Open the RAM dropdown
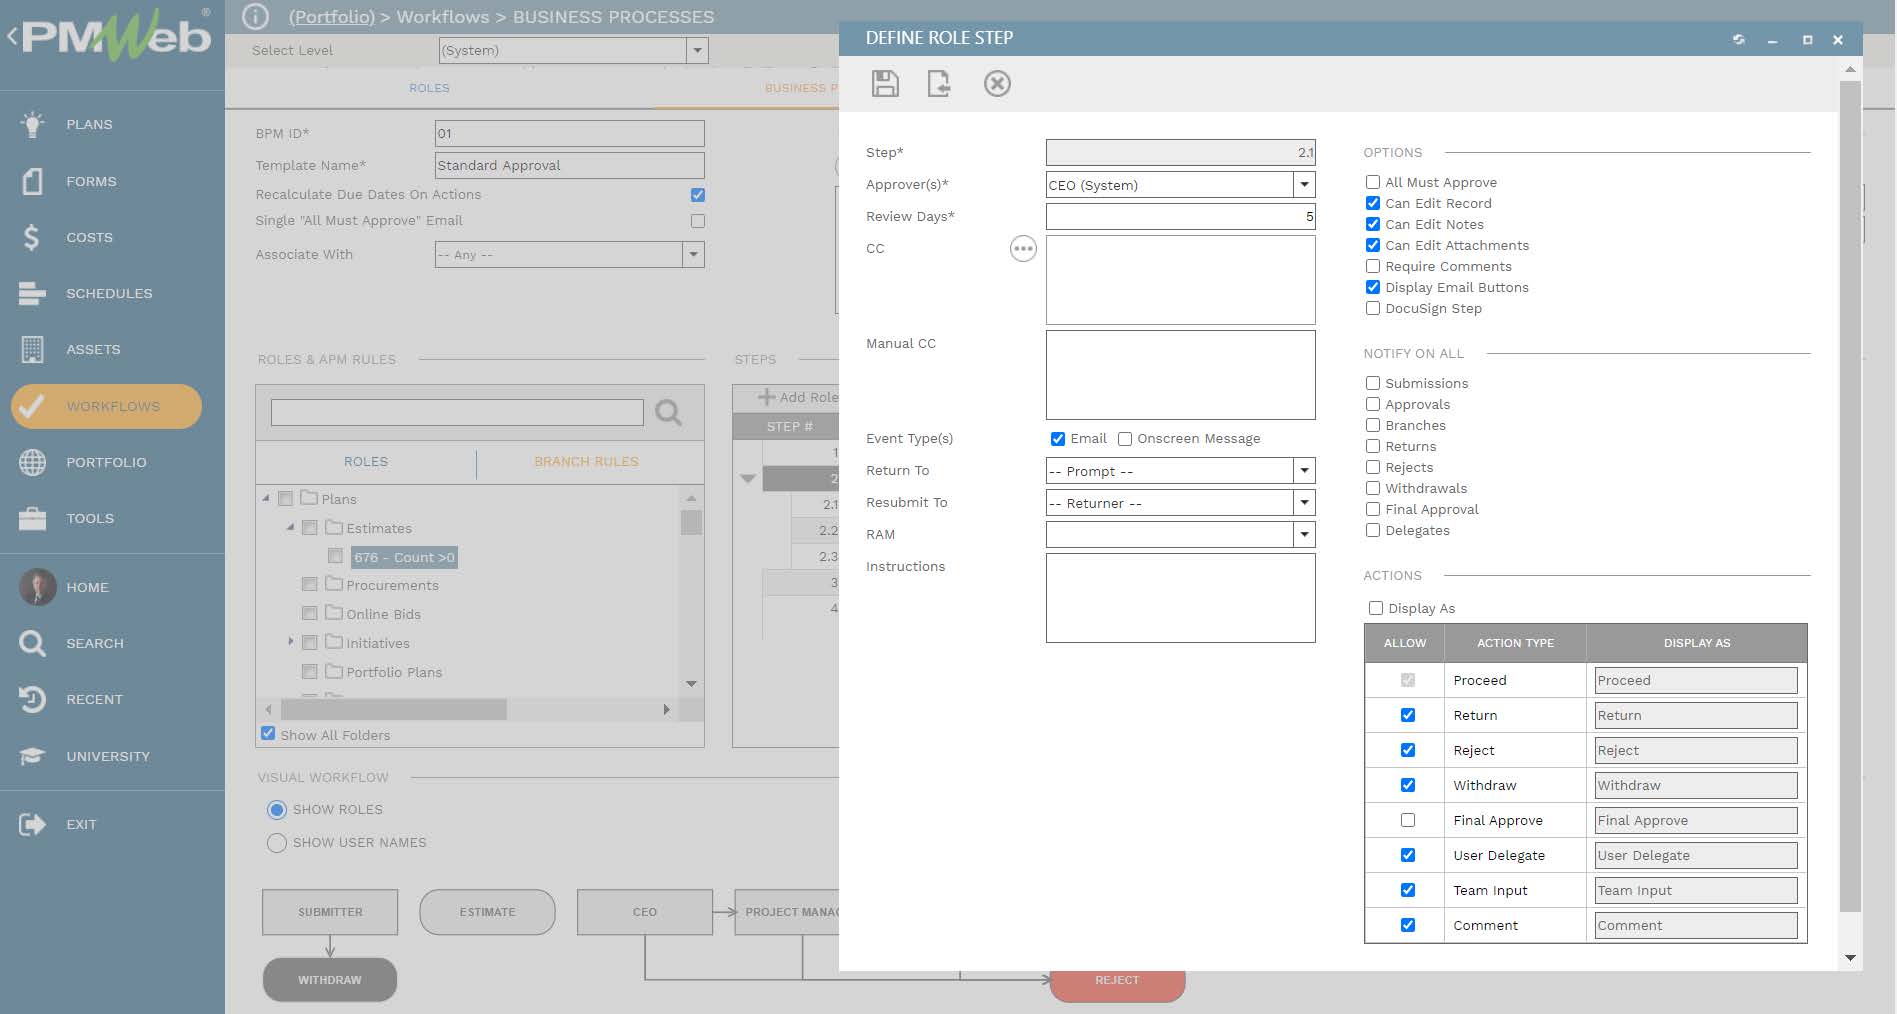Viewport: 1897px width, 1014px height. coord(1304,535)
